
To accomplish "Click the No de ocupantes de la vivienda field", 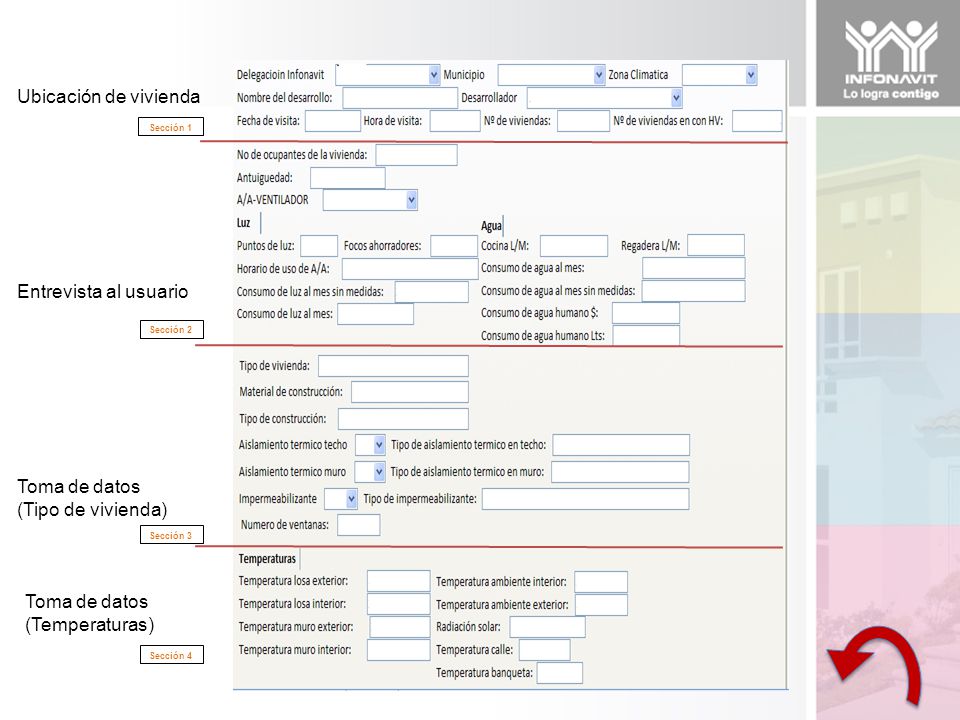I will (416, 155).
